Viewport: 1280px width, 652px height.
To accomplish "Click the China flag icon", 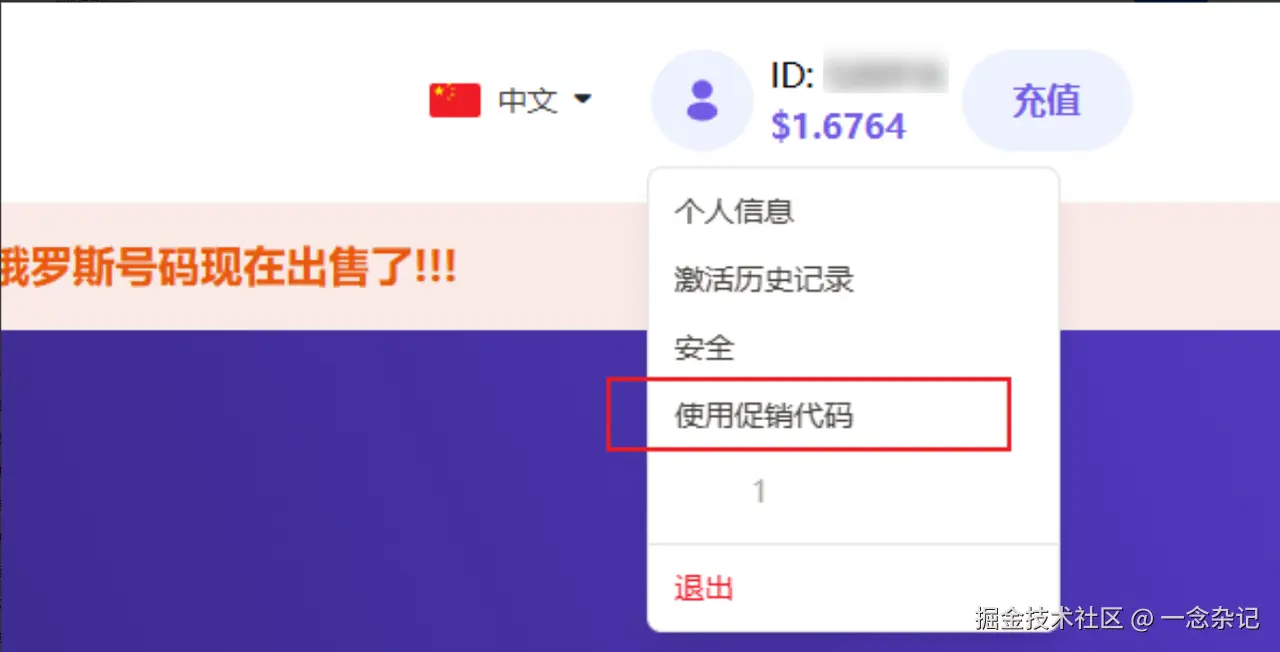I will (455, 100).
